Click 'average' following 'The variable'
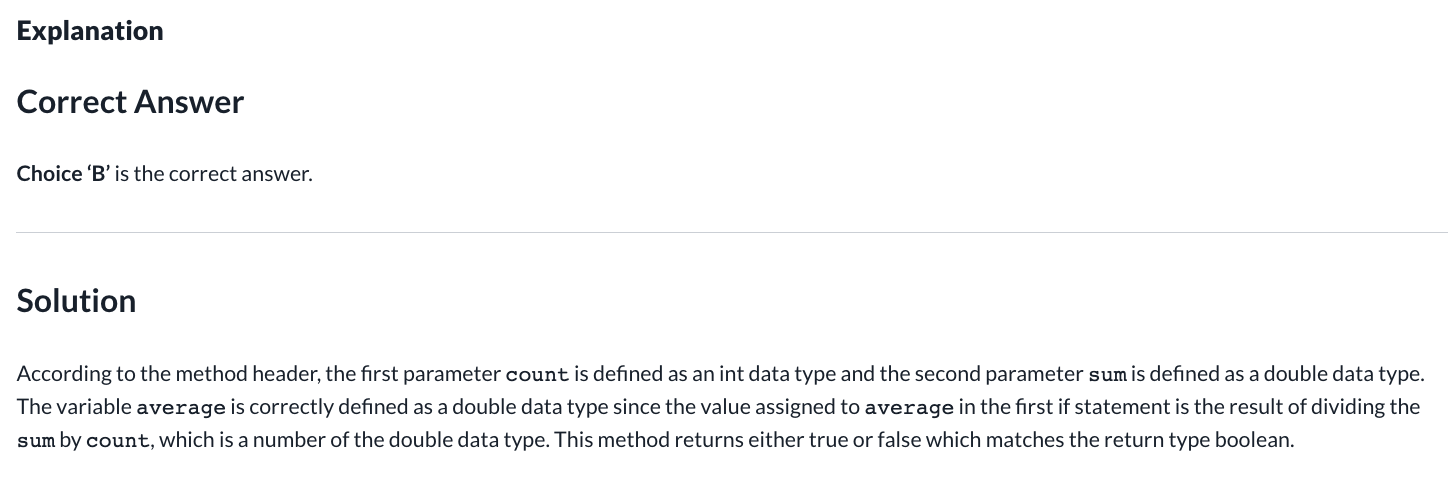Screen dimensions: 1448x478 (180, 408)
